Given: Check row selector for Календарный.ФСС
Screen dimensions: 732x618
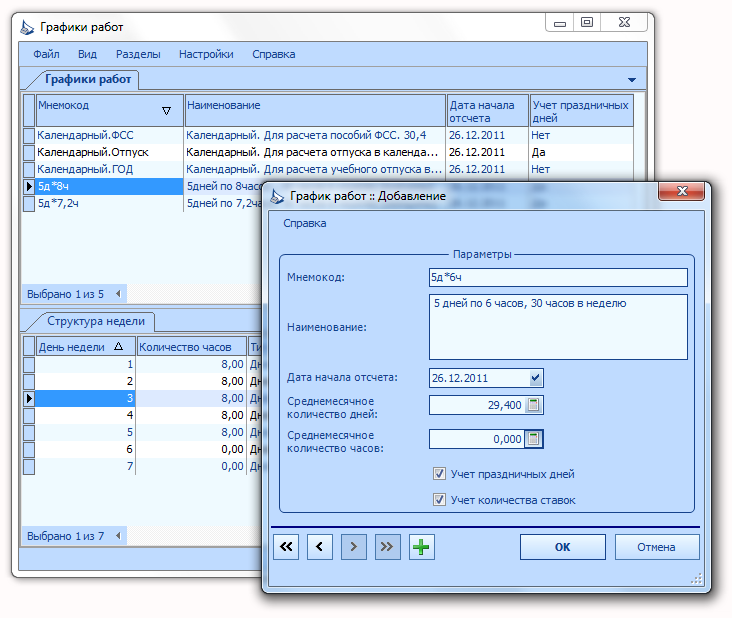Looking at the screenshot, I should 29,135.
